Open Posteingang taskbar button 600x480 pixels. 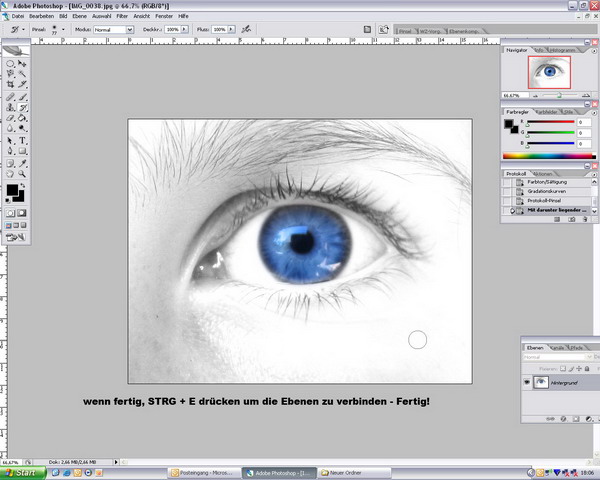pos(203,473)
